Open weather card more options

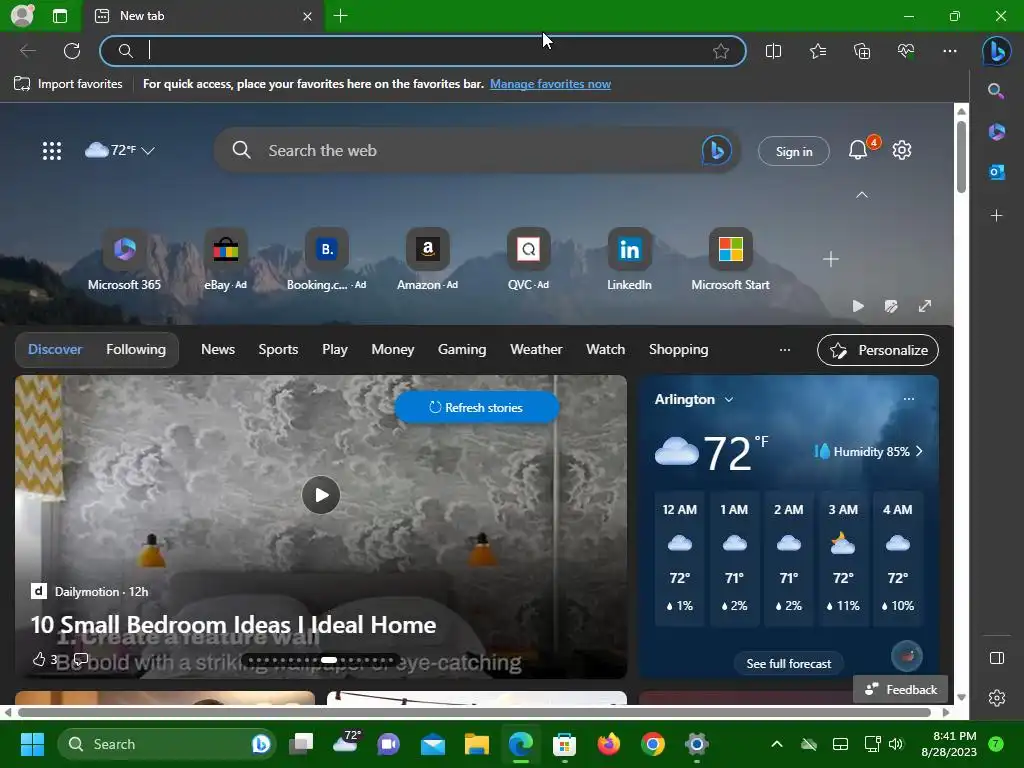point(908,399)
